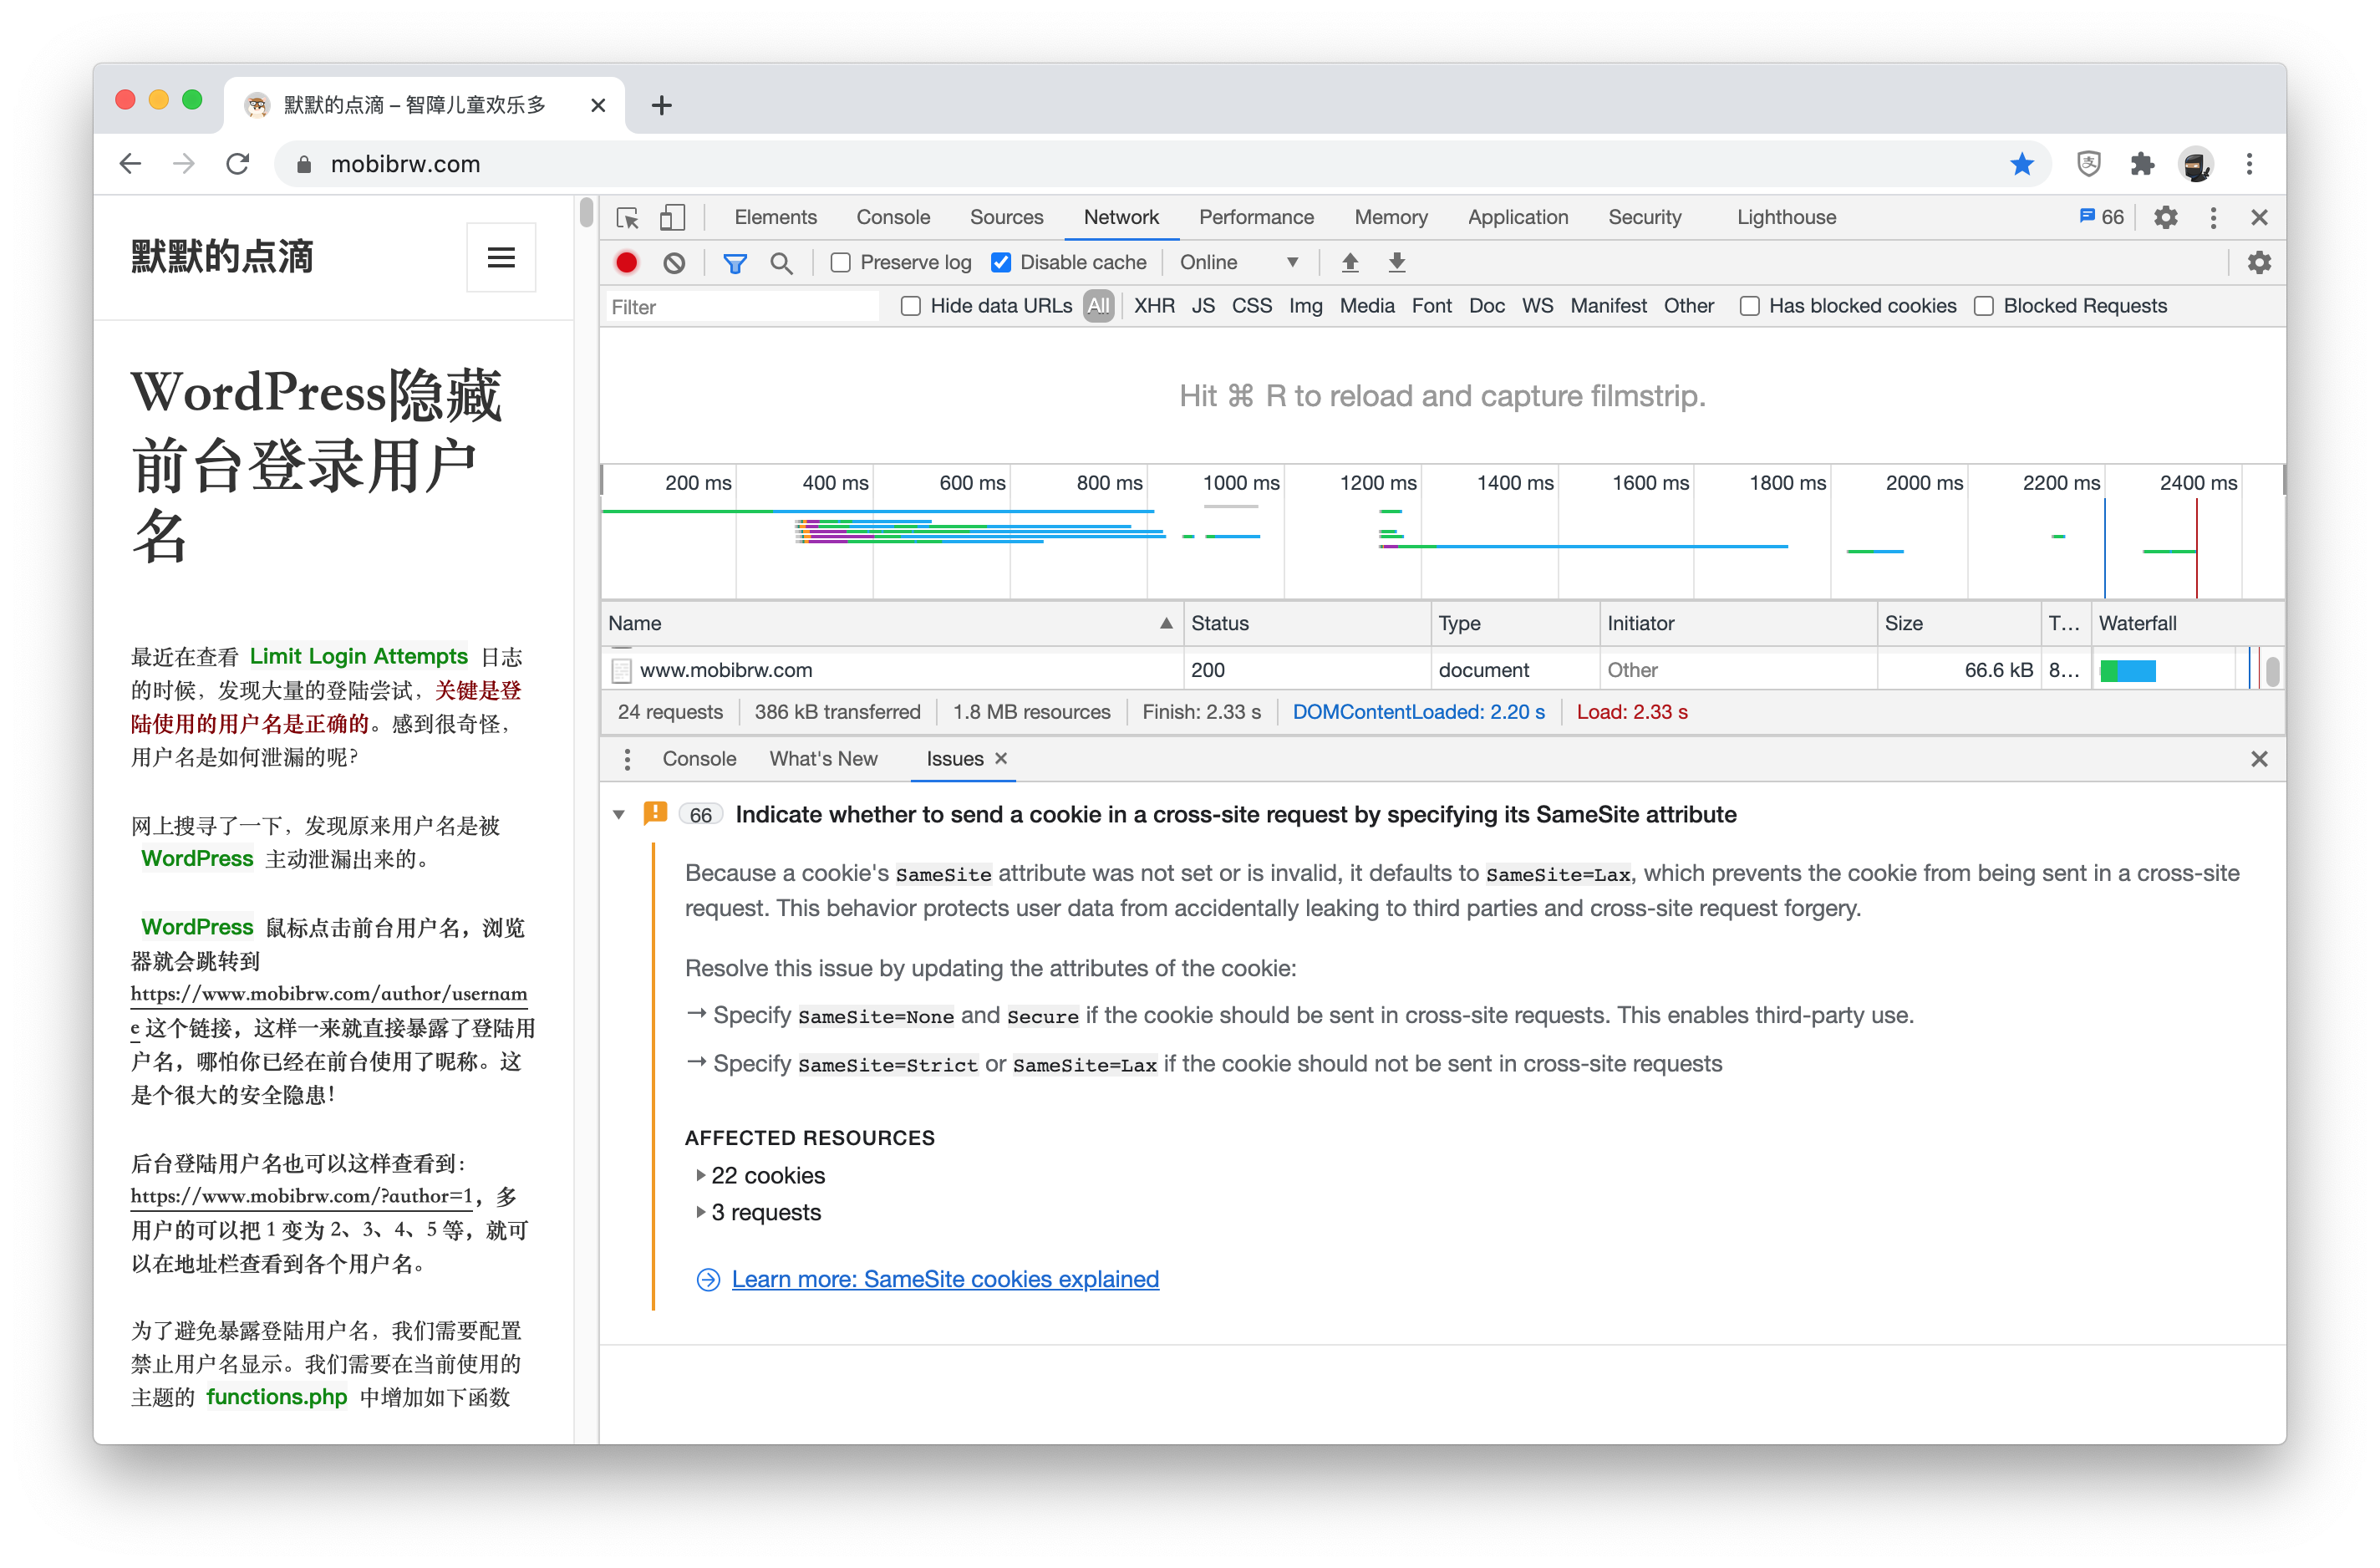The width and height of the screenshot is (2380, 1568).
Task: Close the bottom drawer
Action: click(2258, 759)
